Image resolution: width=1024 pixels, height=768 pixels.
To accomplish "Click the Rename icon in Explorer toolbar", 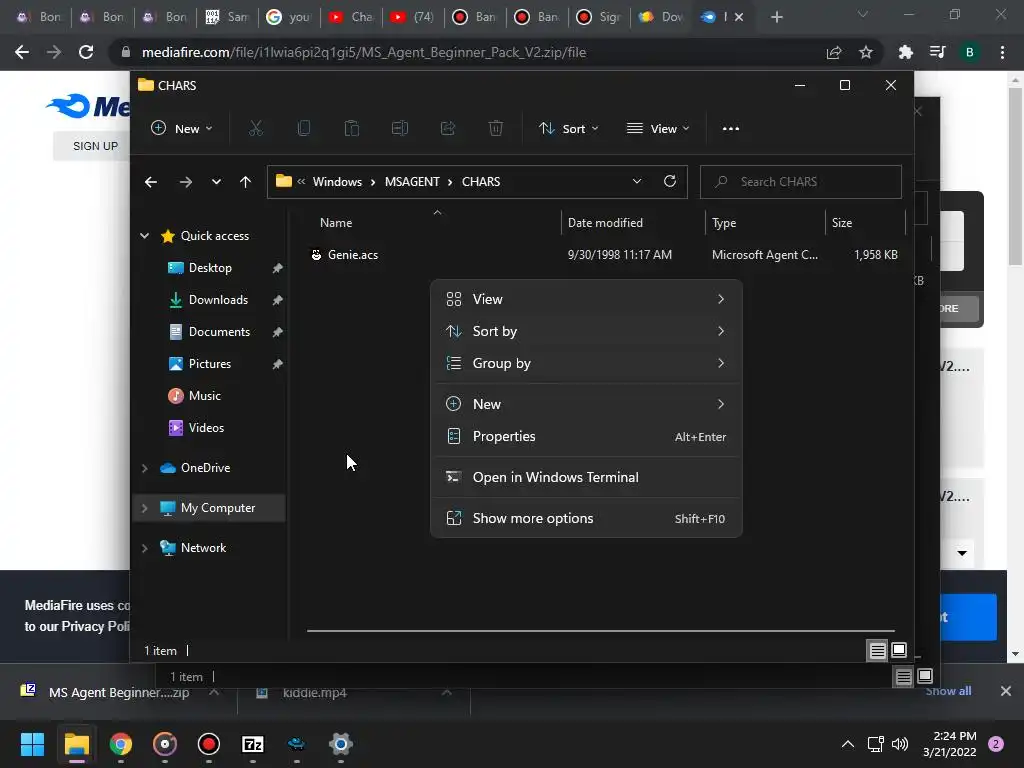I will coord(400,129).
